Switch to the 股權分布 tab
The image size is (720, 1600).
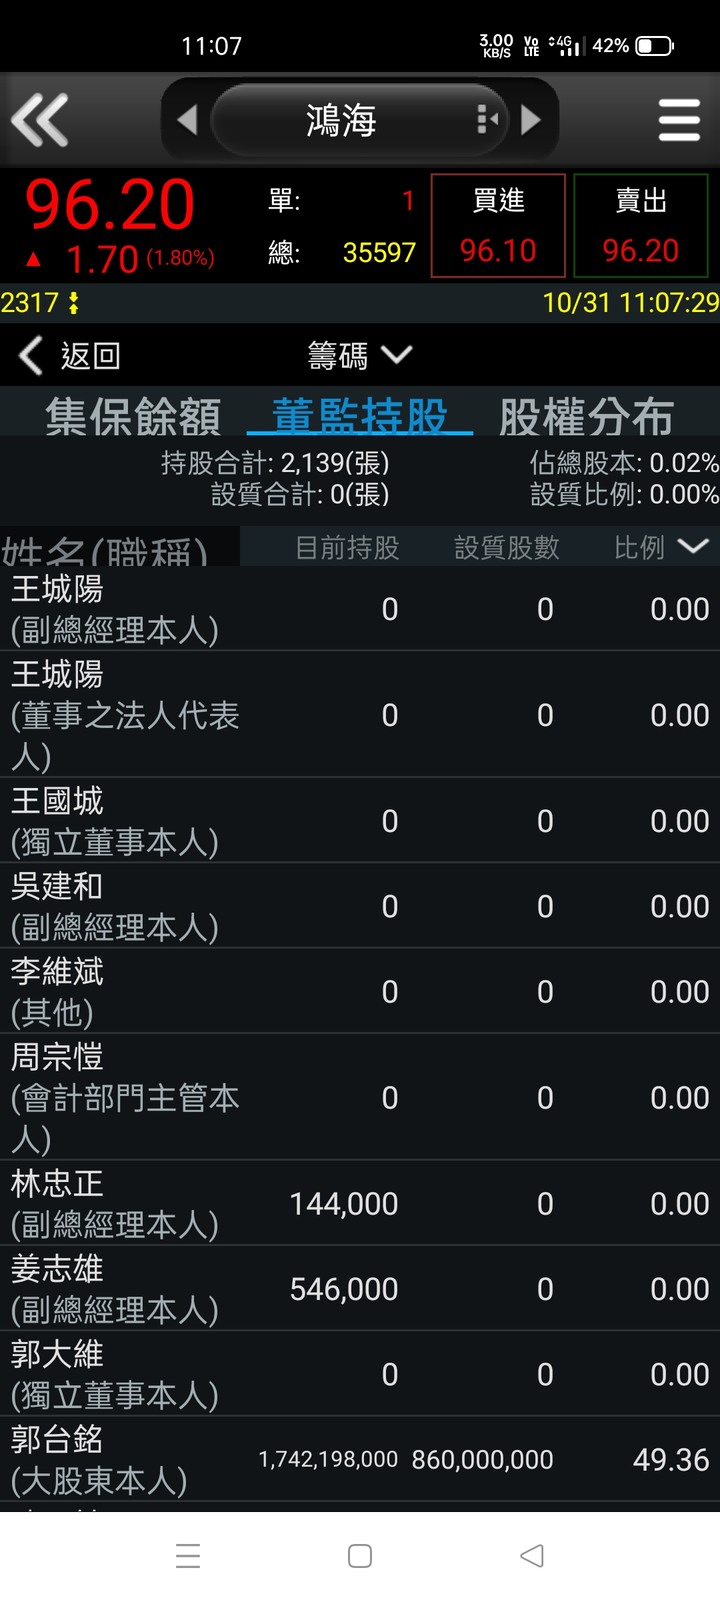click(x=587, y=416)
